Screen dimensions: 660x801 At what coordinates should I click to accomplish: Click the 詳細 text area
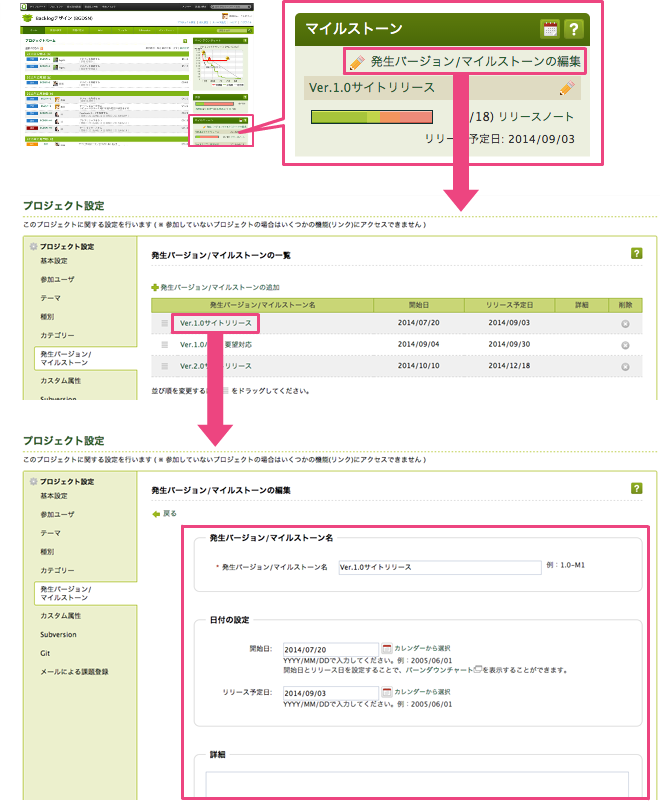(x=417, y=784)
